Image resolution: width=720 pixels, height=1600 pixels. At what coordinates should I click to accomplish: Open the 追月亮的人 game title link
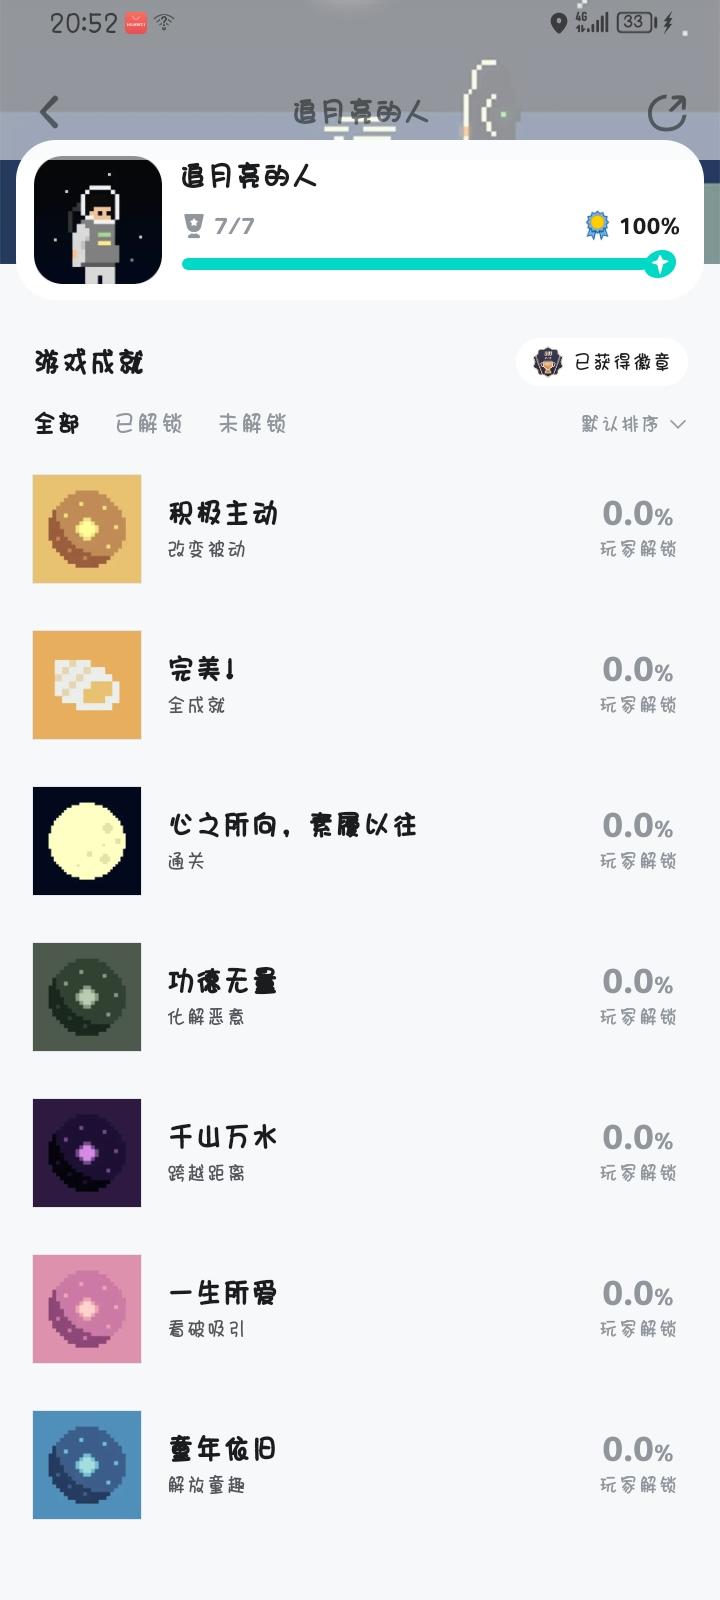point(249,177)
